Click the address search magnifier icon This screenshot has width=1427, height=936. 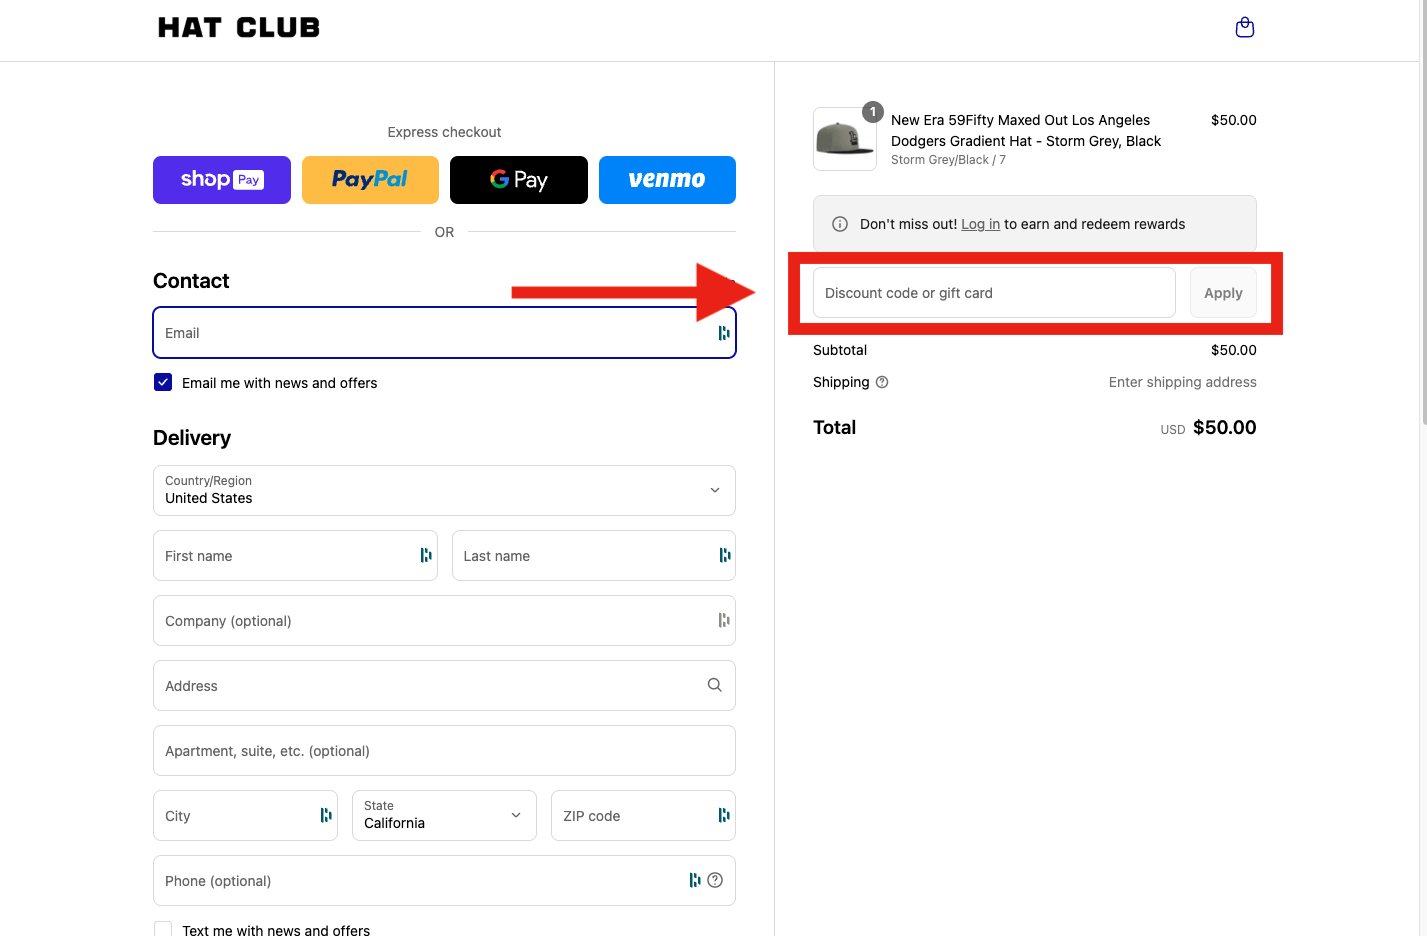714,685
